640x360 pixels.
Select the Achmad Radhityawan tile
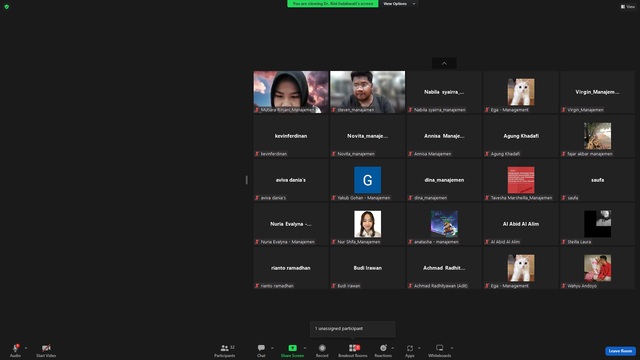pos(444,268)
